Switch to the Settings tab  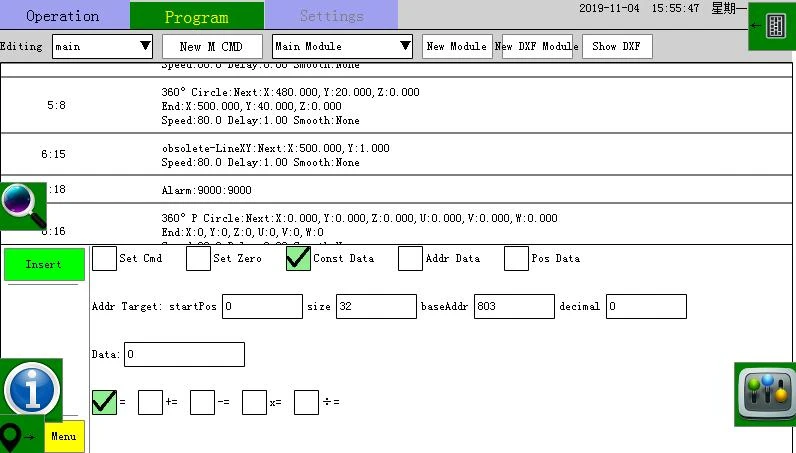tap(331, 16)
